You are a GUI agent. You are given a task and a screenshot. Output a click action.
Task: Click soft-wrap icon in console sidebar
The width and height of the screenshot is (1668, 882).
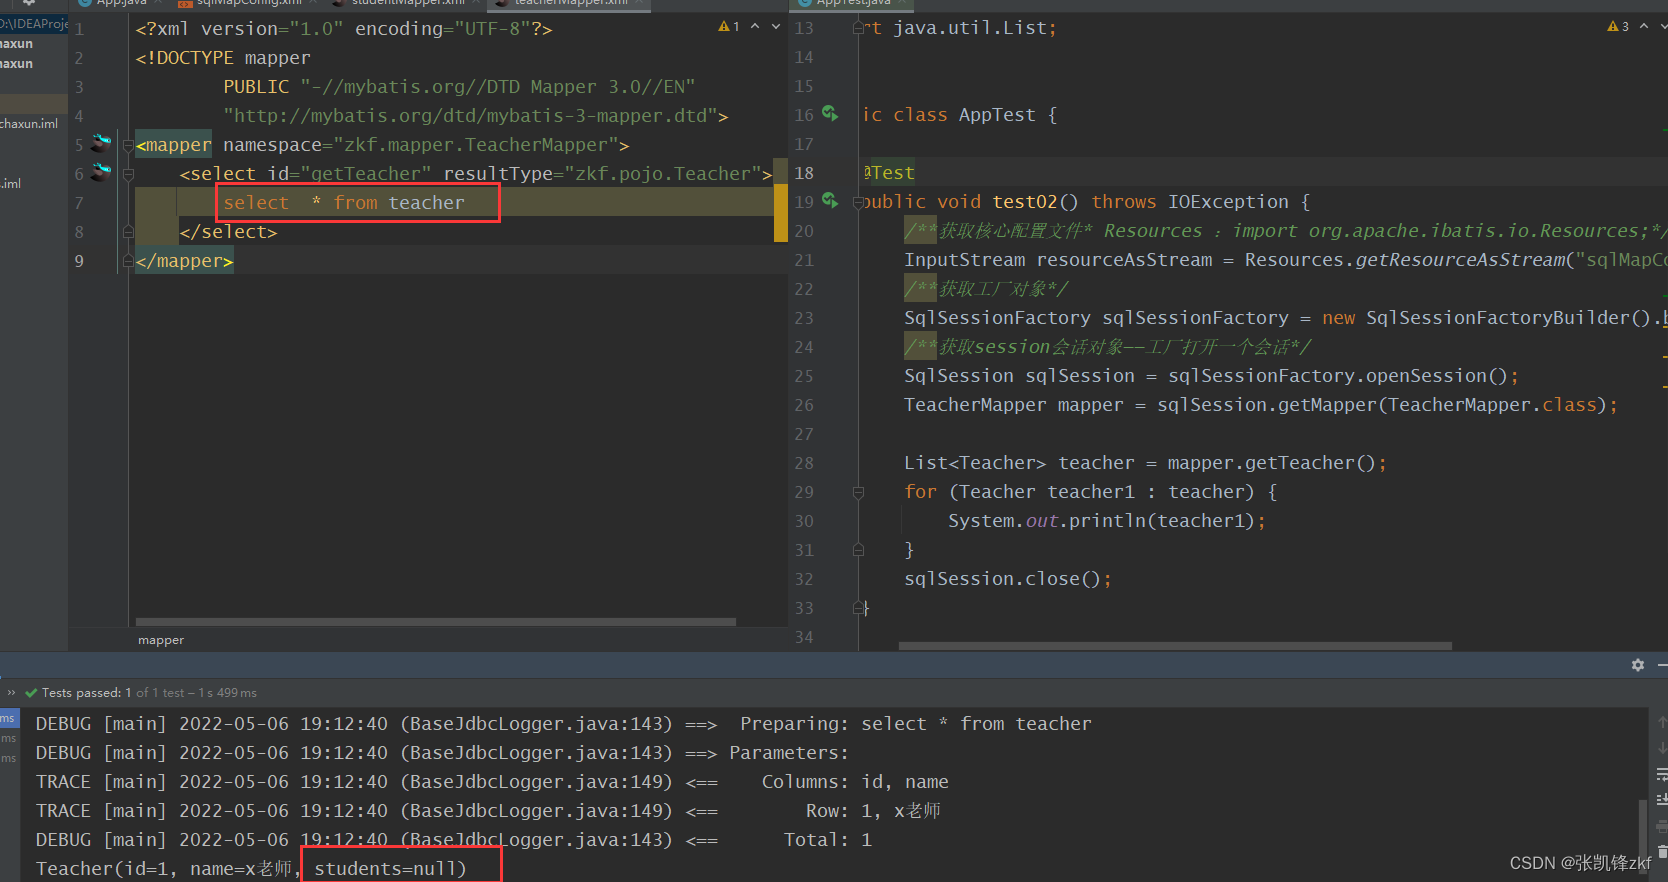1661,774
